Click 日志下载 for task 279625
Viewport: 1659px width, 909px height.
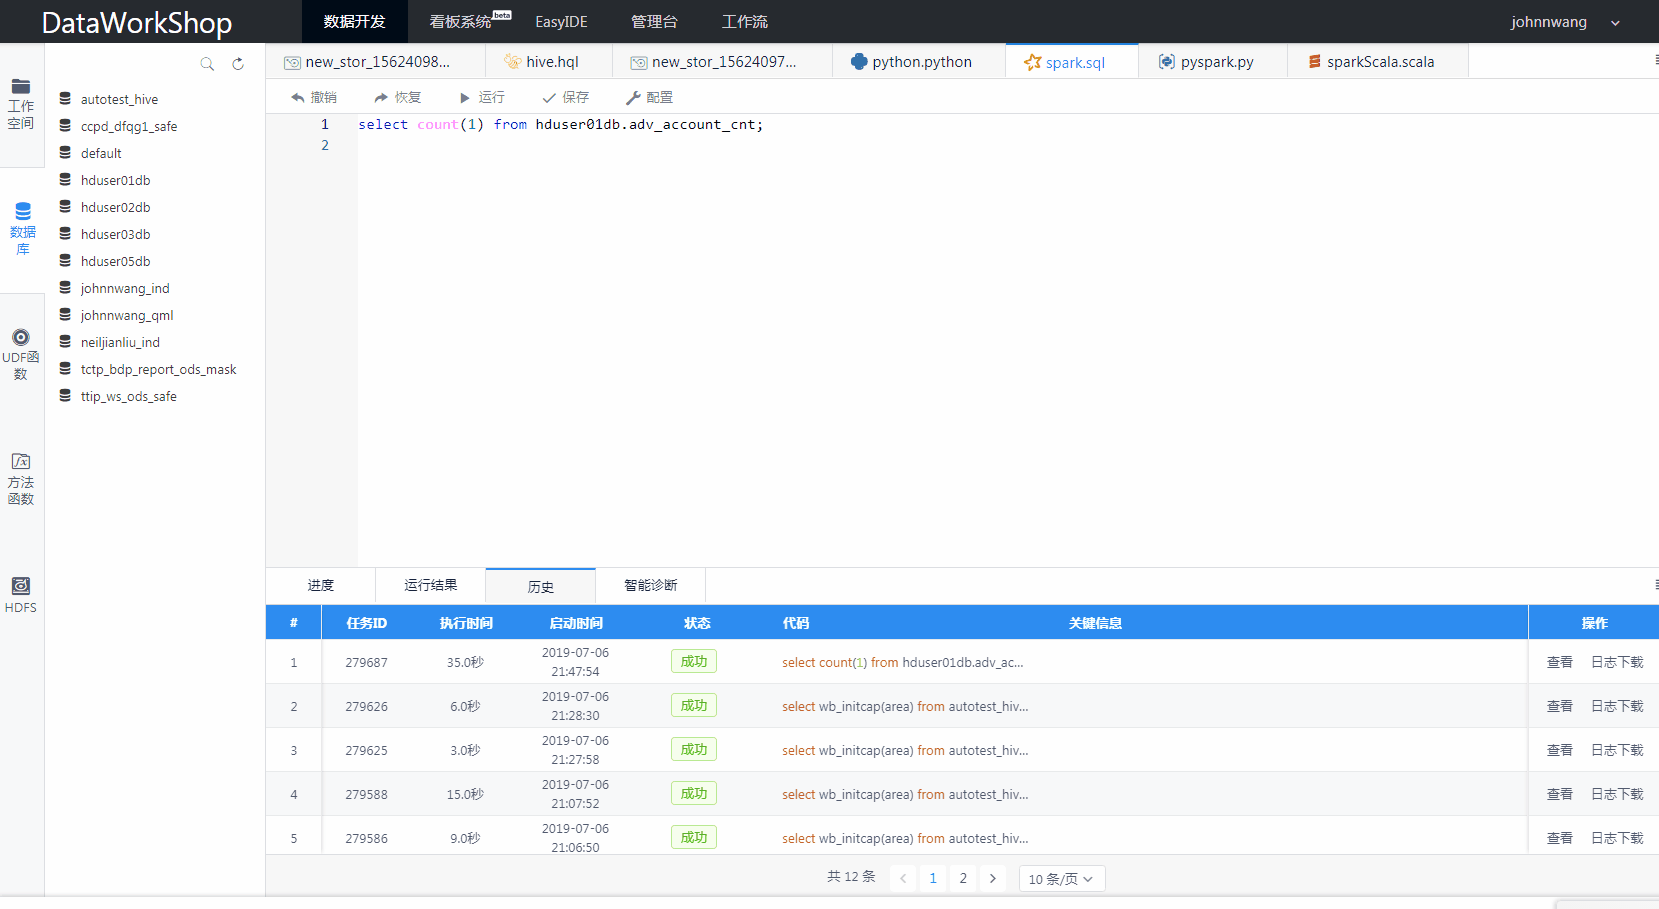[1617, 750]
